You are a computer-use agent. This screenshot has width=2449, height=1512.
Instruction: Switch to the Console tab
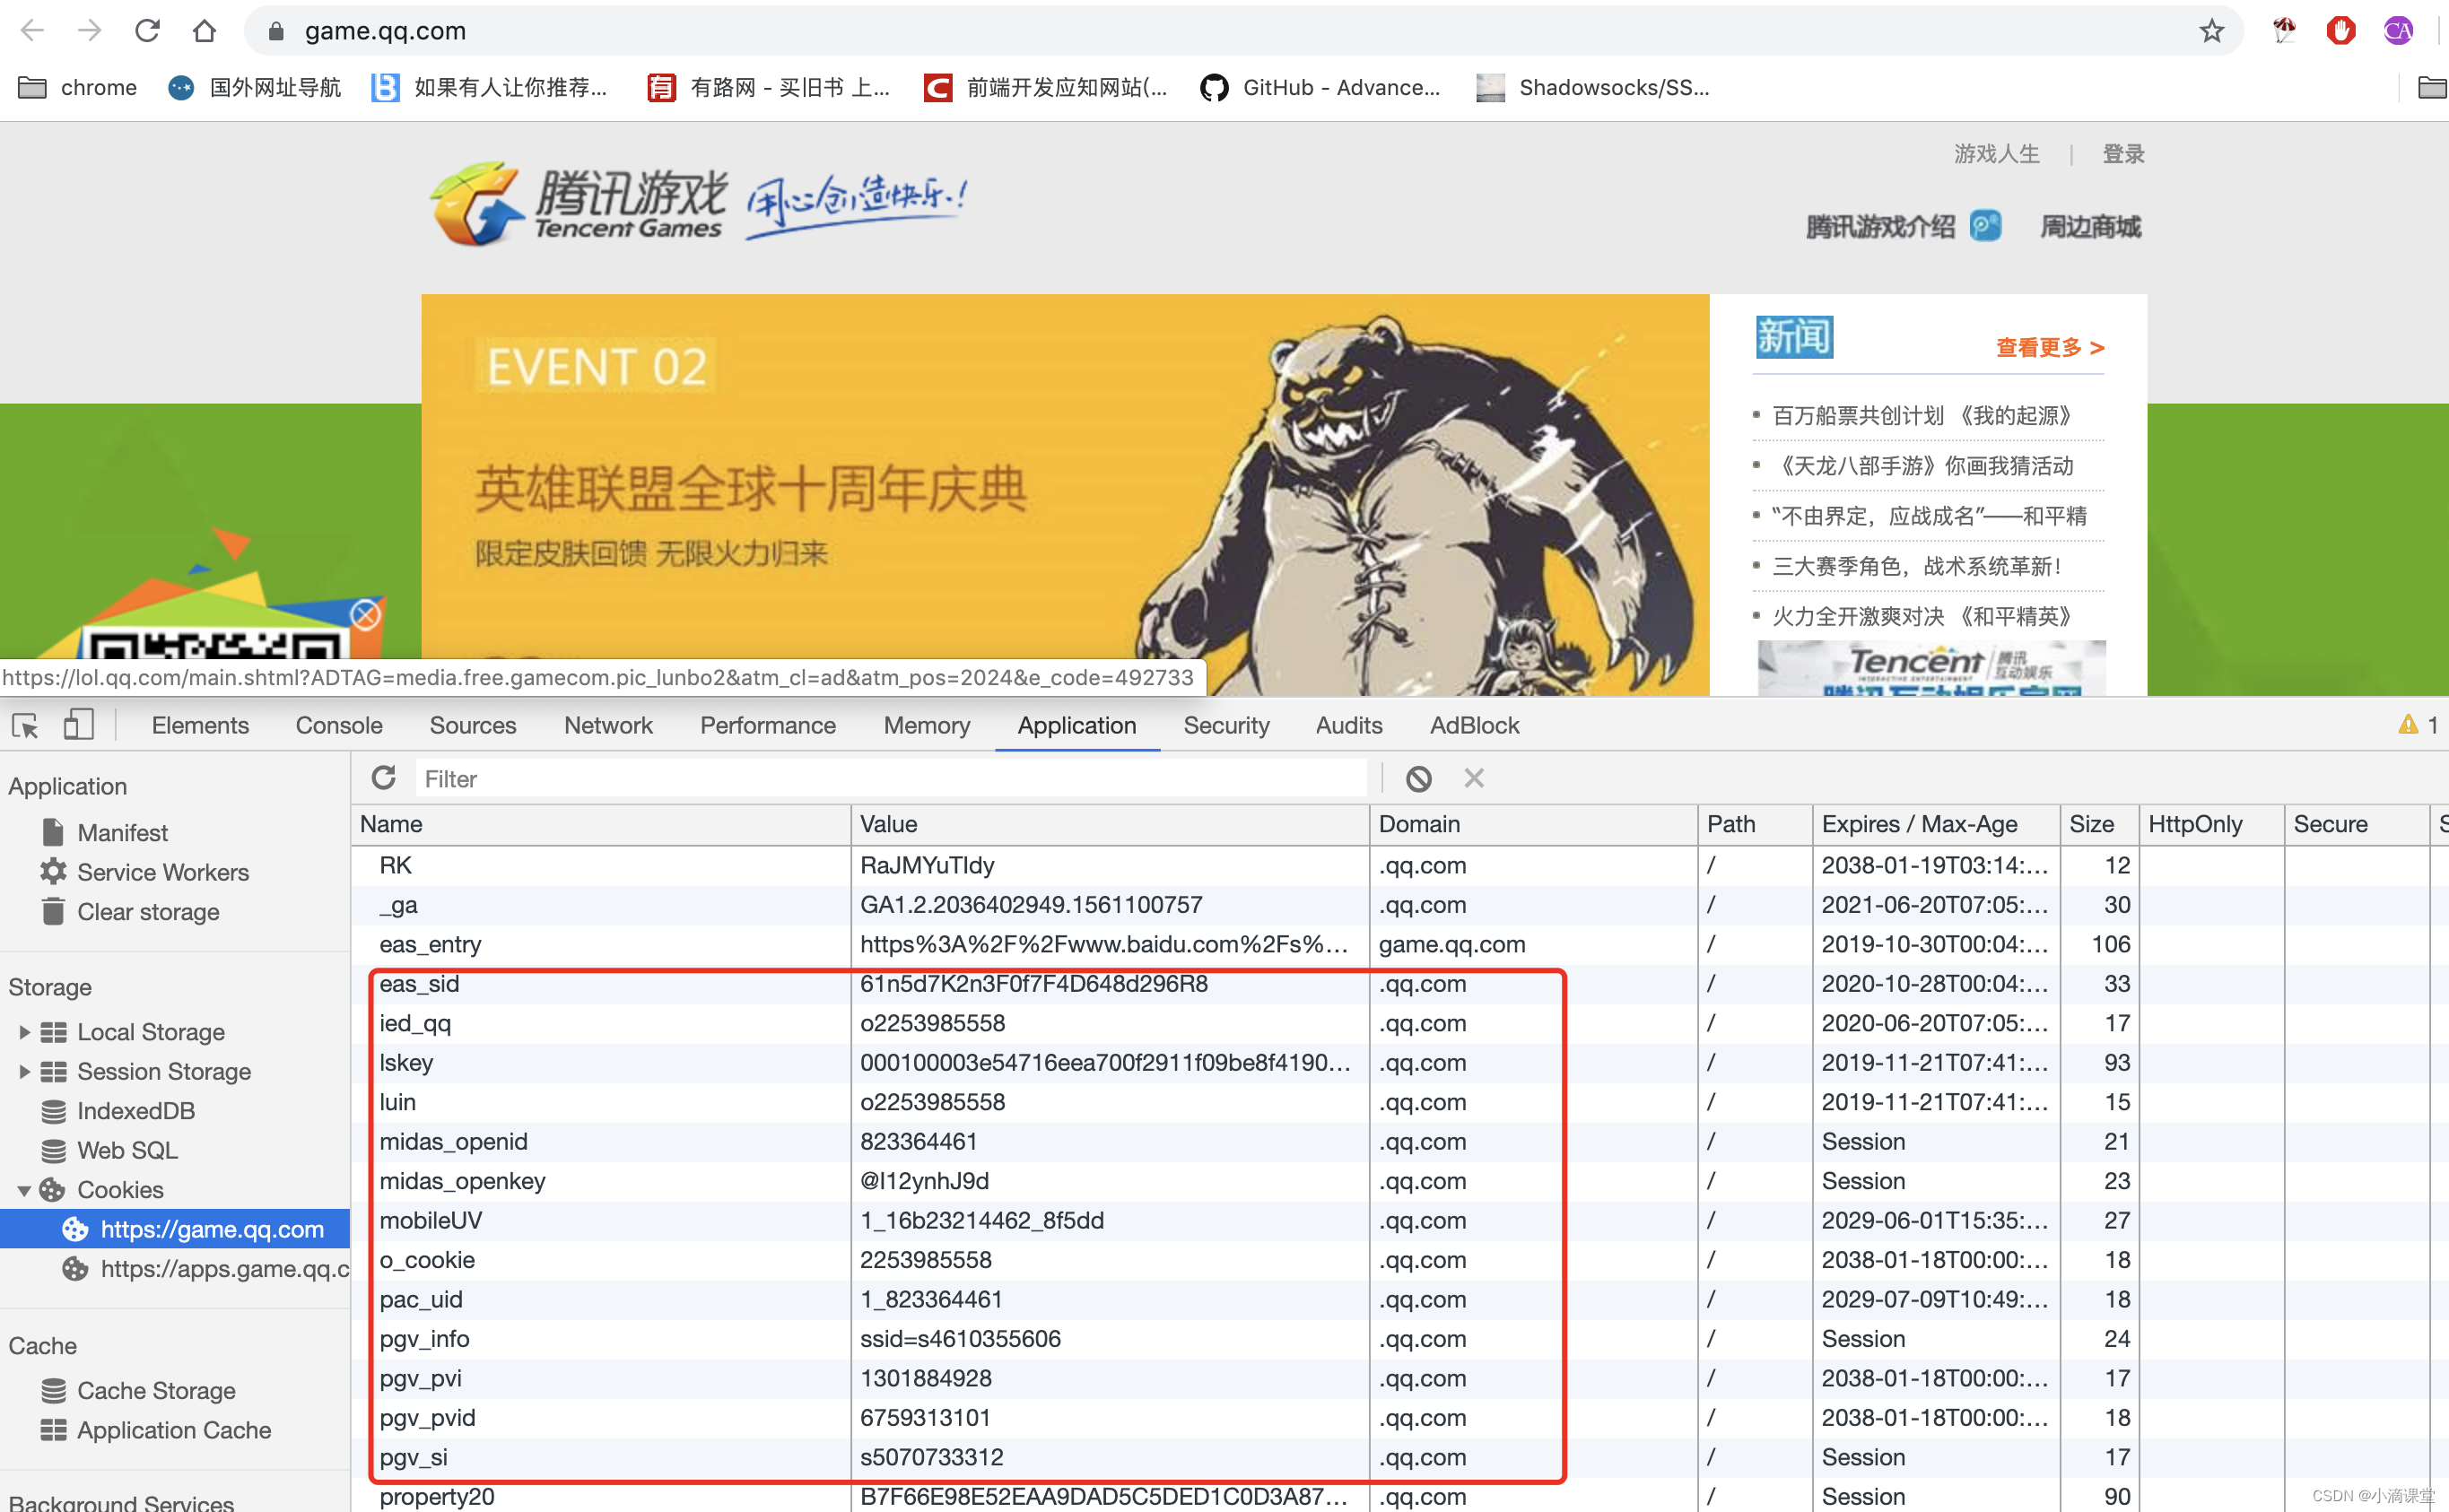click(339, 725)
